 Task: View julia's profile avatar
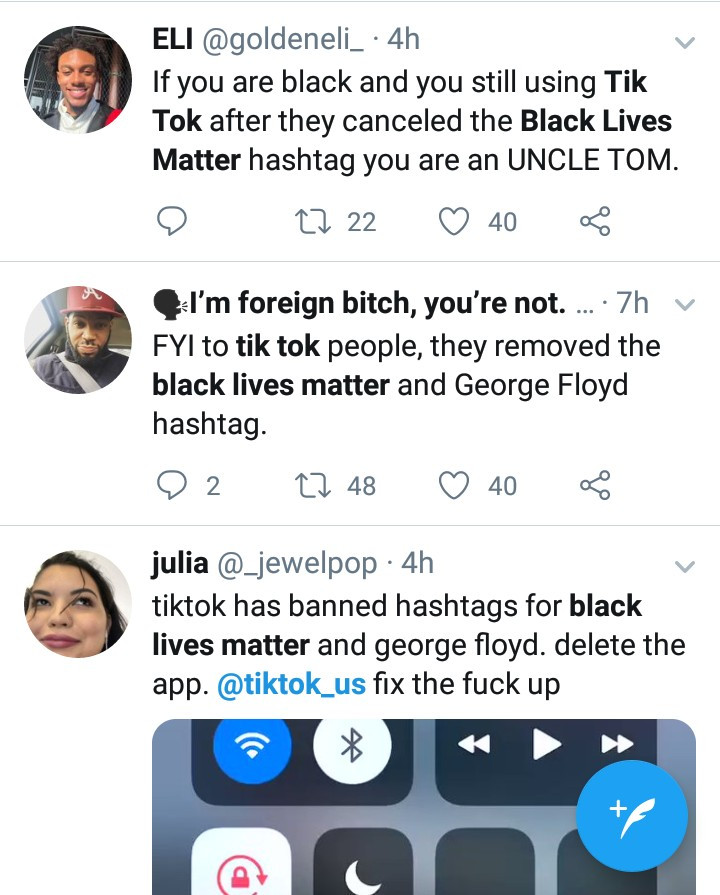78,603
